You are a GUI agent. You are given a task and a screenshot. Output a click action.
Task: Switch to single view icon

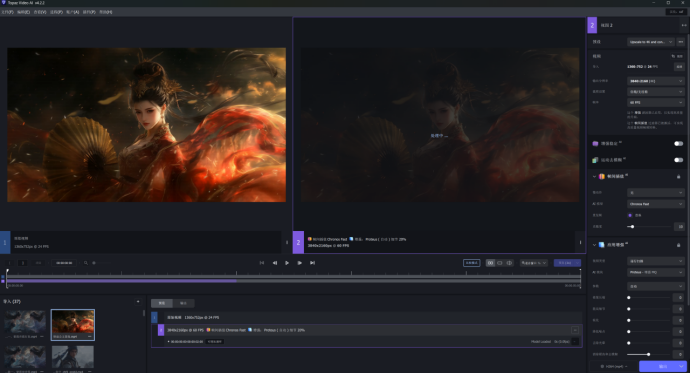pyautogui.click(x=500, y=263)
